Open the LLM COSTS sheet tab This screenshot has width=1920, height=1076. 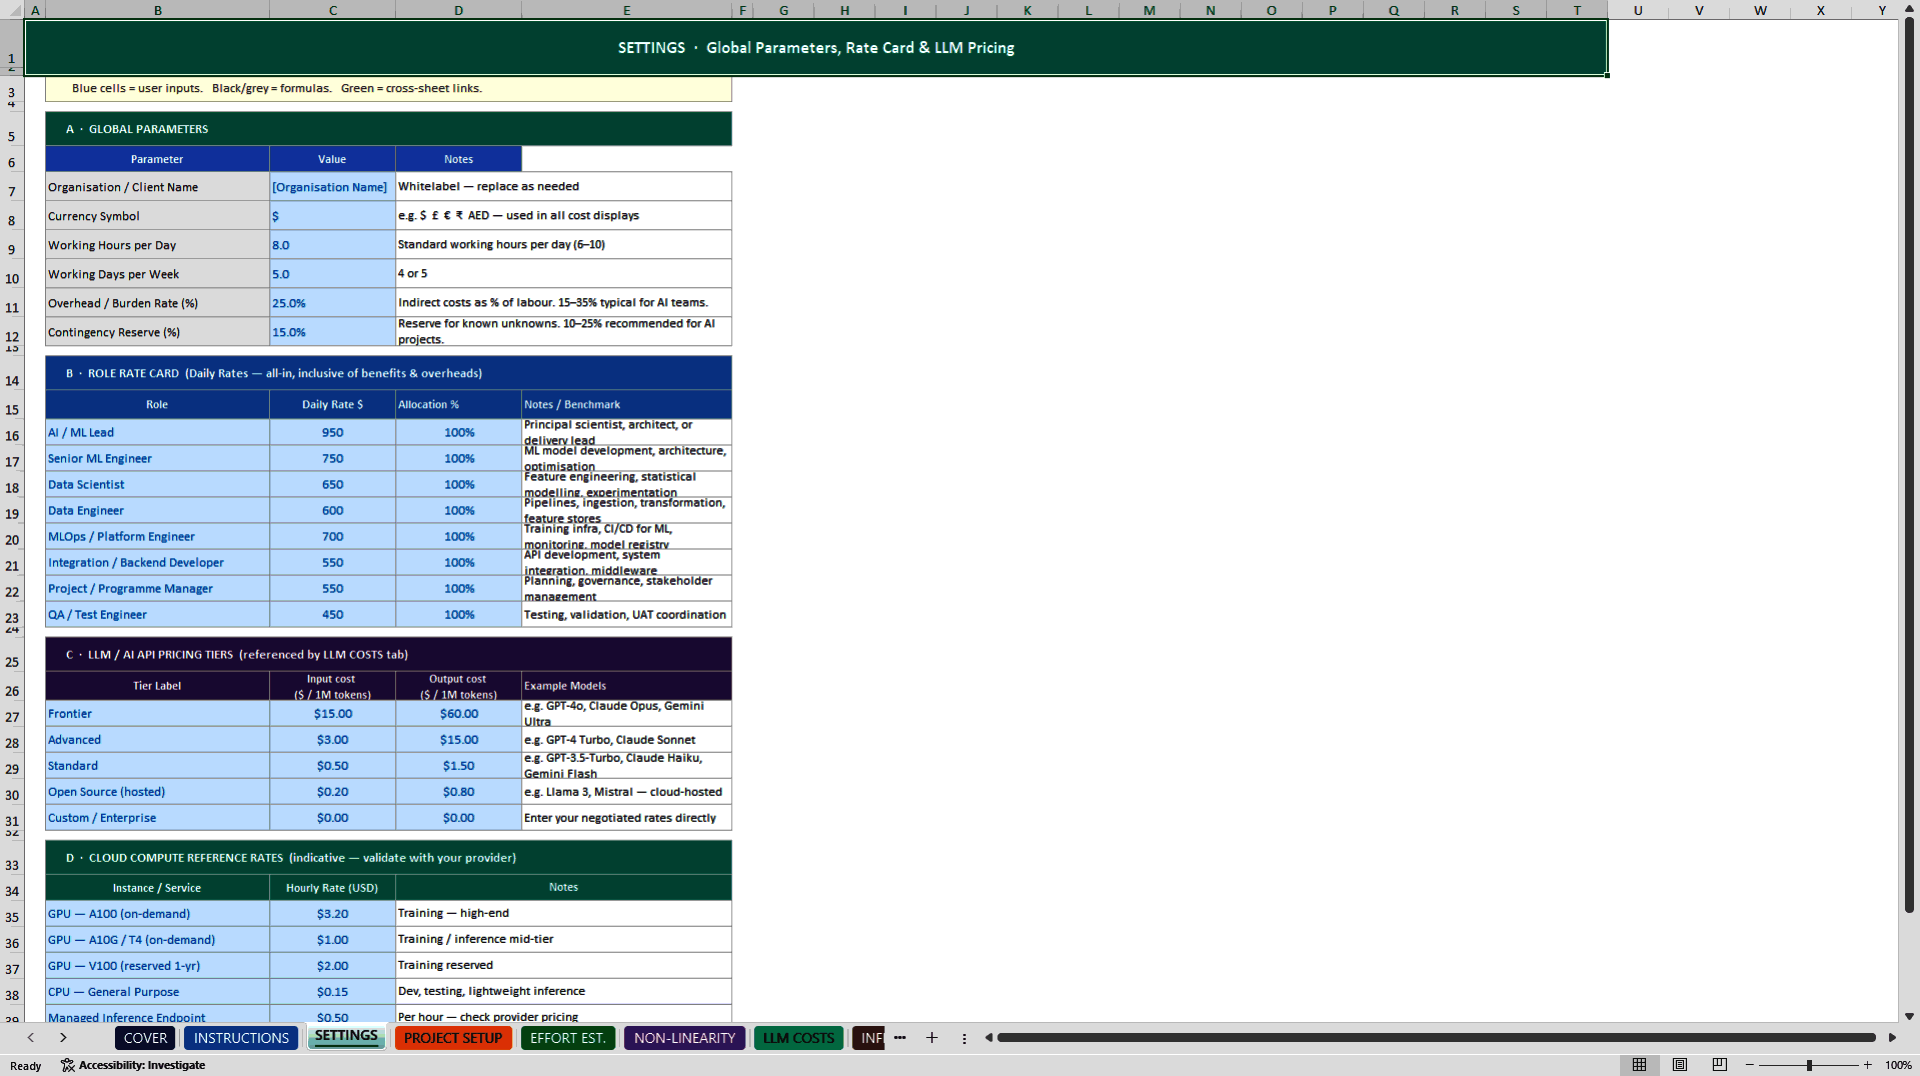pos(798,1038)
